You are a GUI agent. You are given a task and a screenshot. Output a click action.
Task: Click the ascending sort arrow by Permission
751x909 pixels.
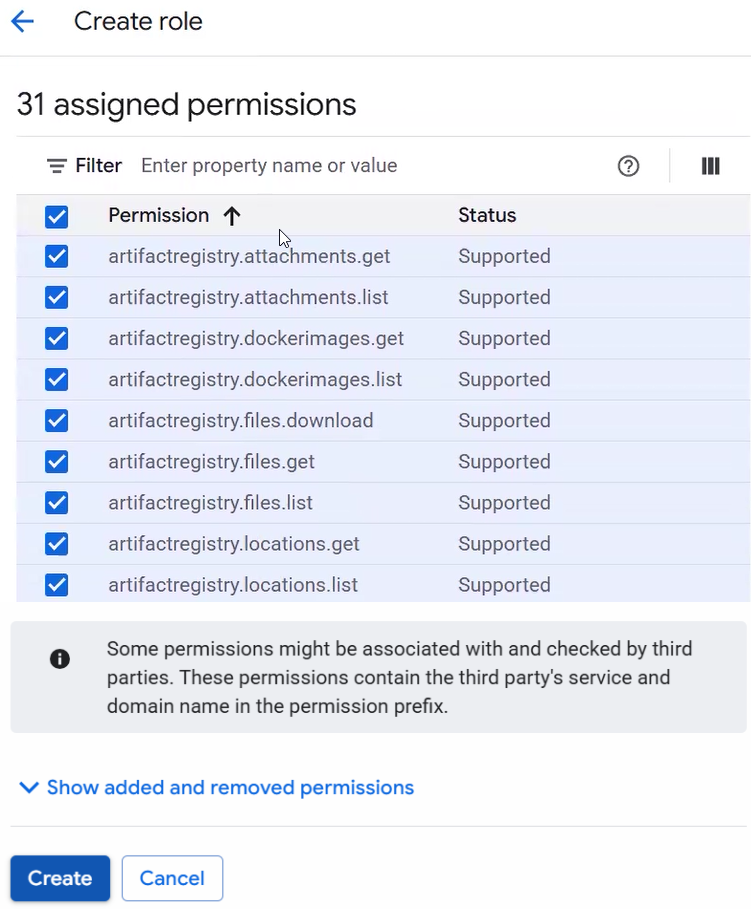(232, 216)
